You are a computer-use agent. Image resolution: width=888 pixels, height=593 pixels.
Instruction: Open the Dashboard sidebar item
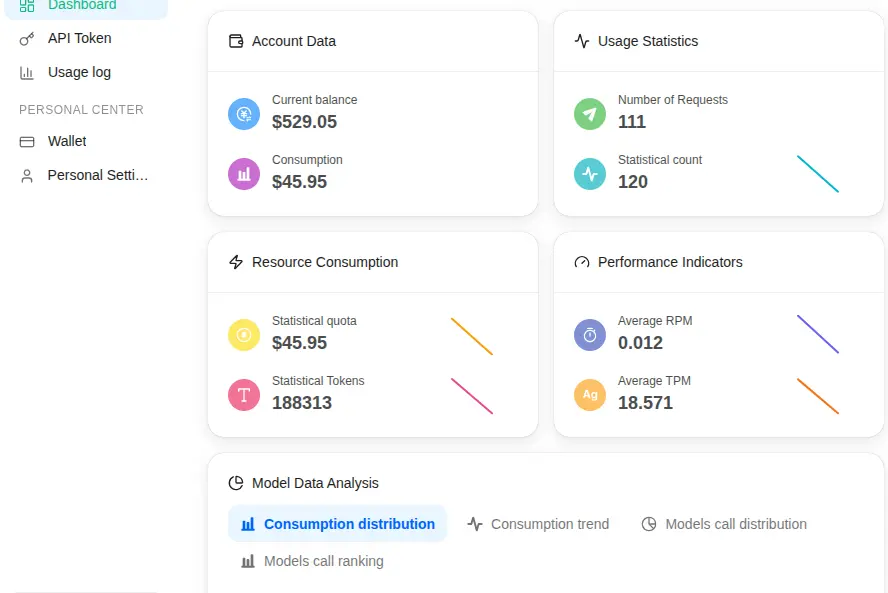[x=86, y=6]
